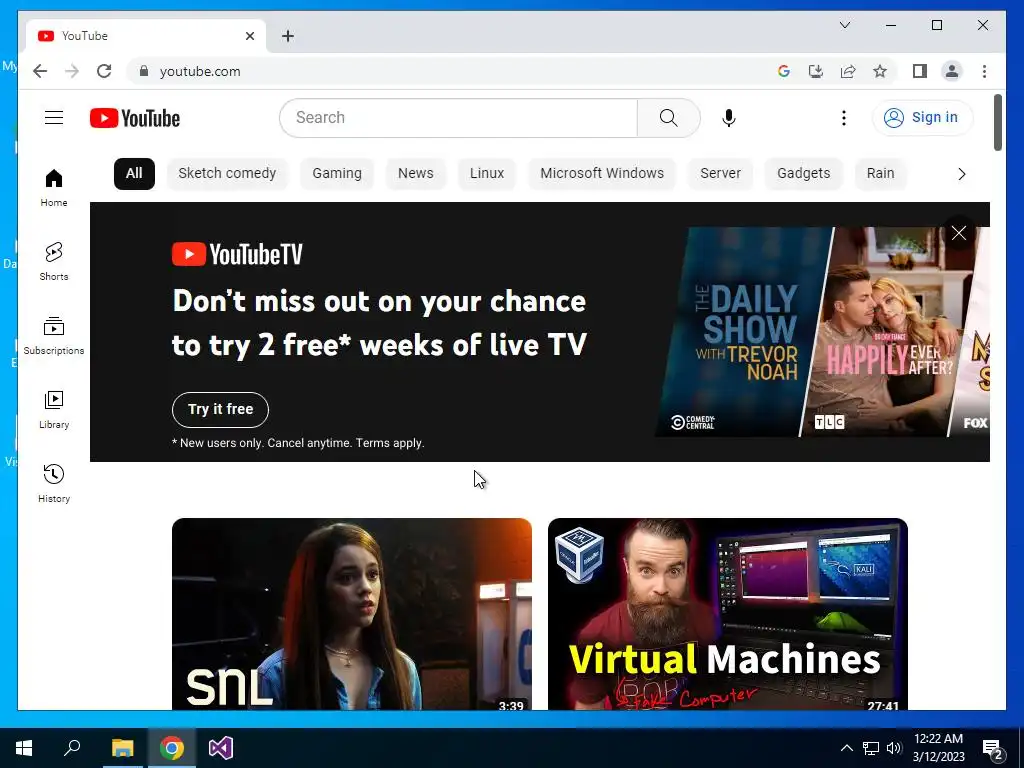The width and height of the screenshot is (1024, 768).
Task: Share this page via the share icon
Action: 848,71
